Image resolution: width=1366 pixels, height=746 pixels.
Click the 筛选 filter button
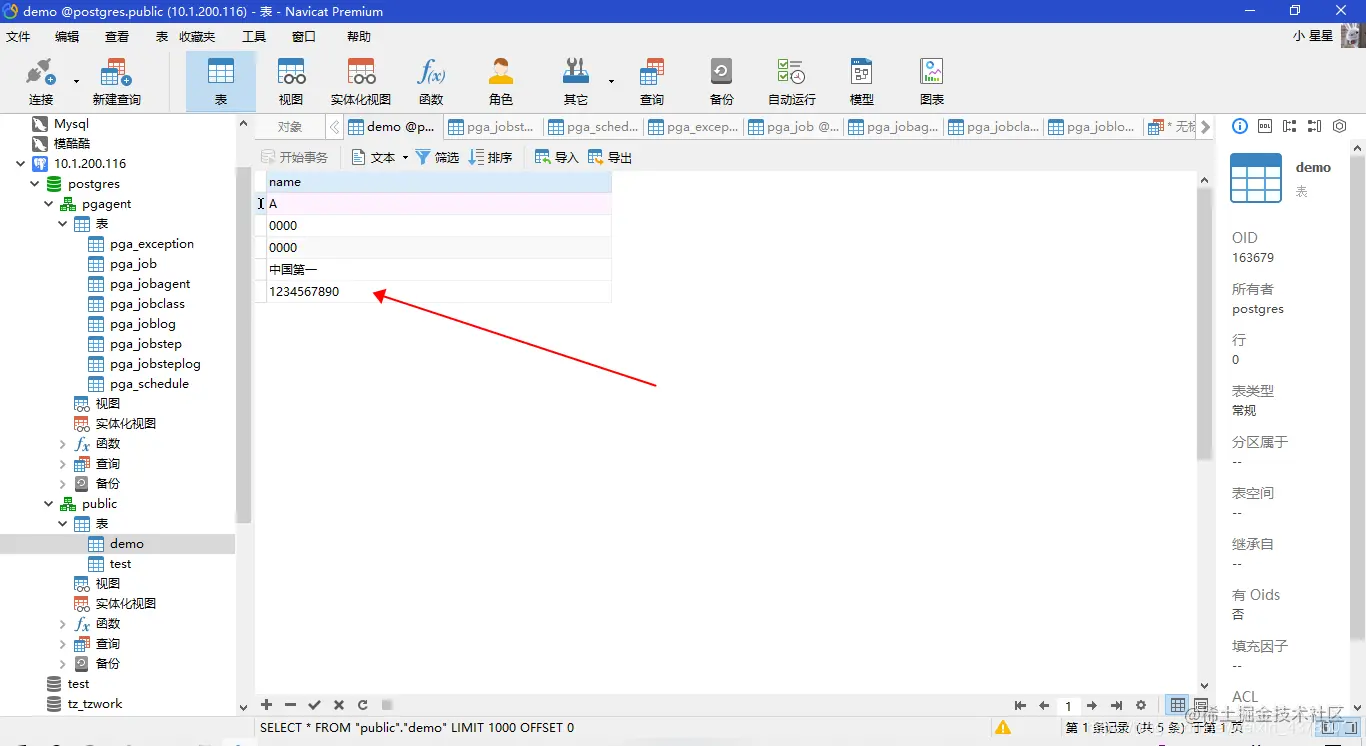click(x=437, y=157)
